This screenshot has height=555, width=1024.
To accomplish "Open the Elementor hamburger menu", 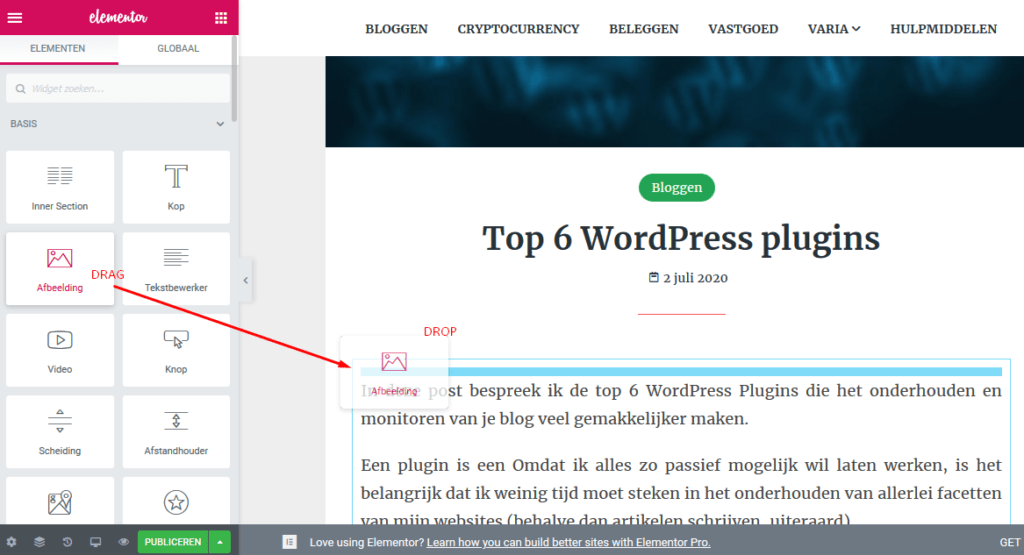I will coord(14,18).
